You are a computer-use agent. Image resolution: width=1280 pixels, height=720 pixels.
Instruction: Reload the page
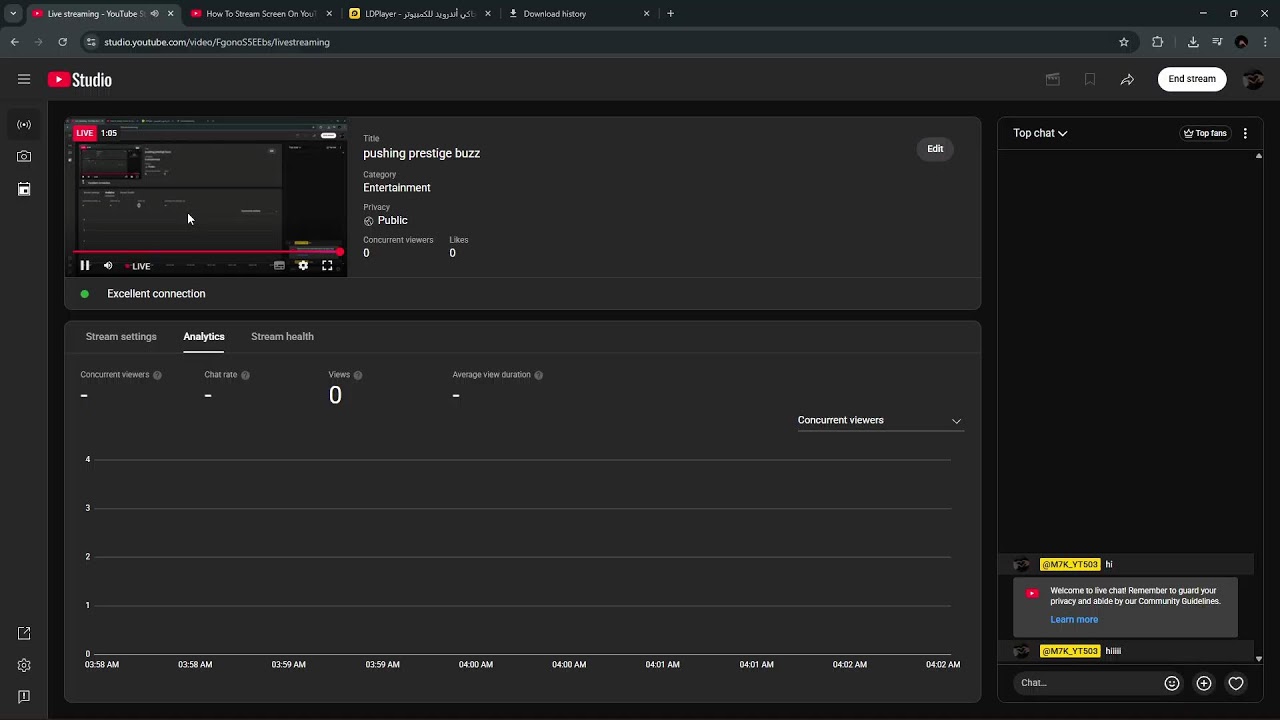(62, 42)
